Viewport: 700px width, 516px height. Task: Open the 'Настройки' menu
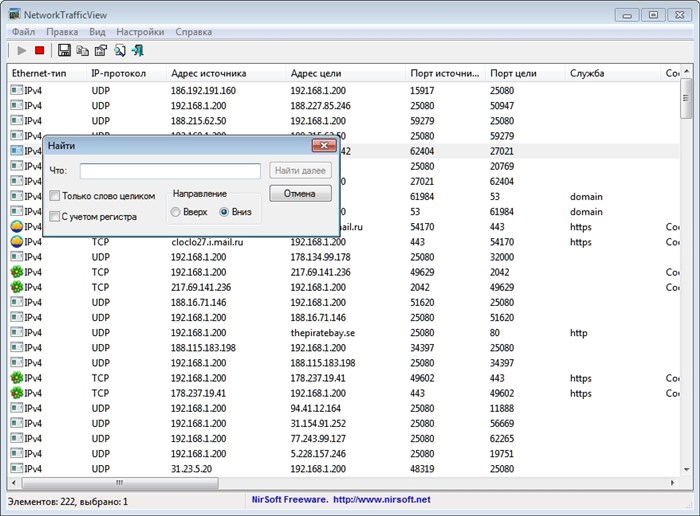tap(140, 32)
